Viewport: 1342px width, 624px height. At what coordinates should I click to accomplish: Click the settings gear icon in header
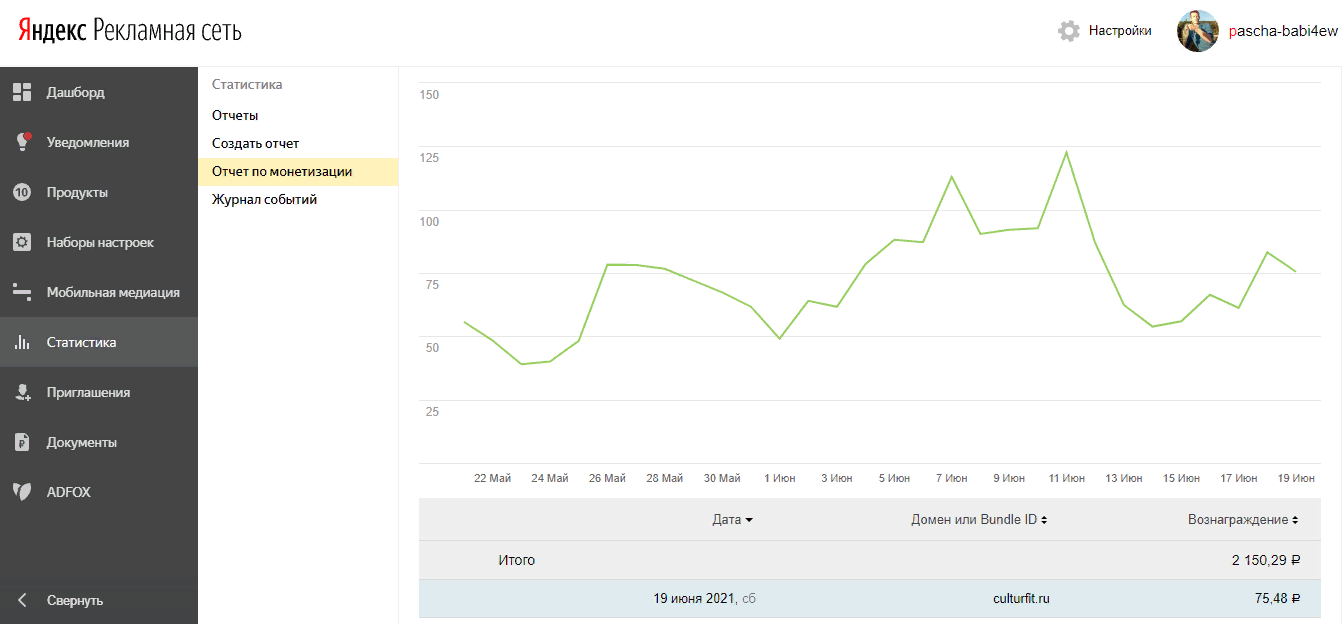(x=1069, y=31)
